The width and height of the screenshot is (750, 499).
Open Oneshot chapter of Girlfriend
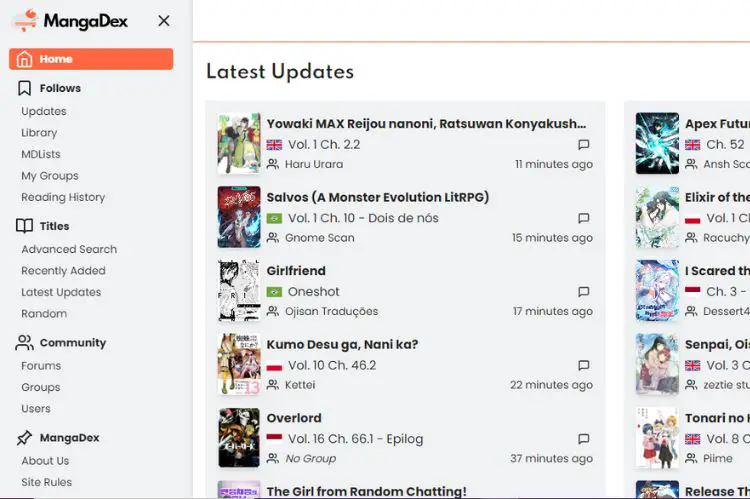(313, 292)
